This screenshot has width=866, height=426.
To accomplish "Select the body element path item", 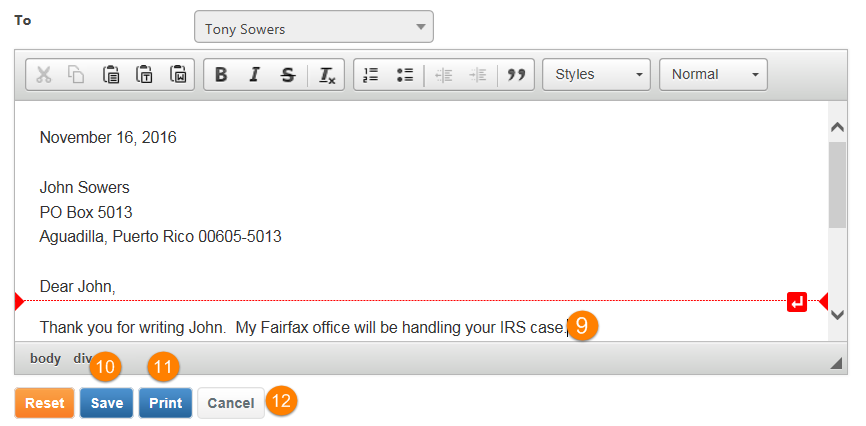I will [x=45, y=359].
